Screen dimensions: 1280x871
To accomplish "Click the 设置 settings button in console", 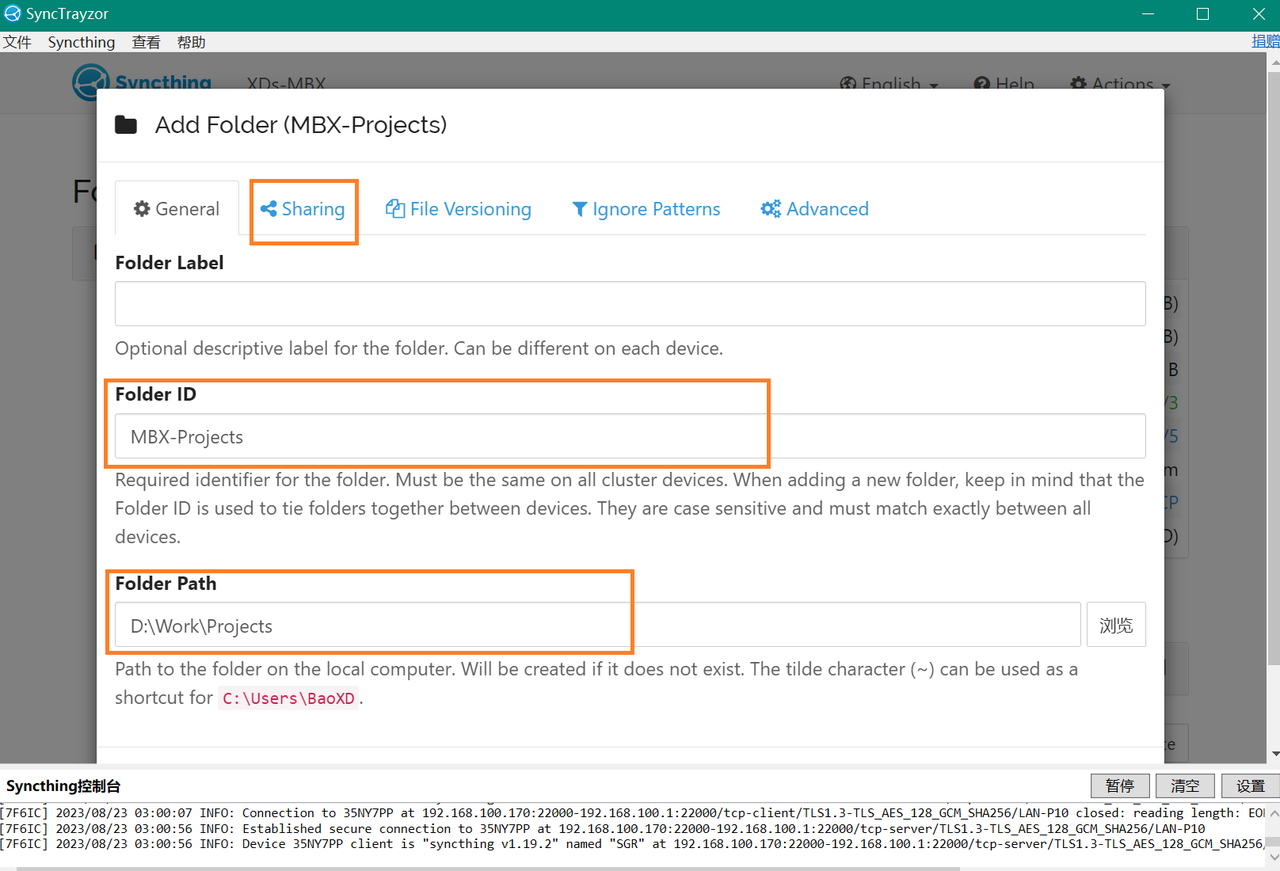I will (1251, 786).
